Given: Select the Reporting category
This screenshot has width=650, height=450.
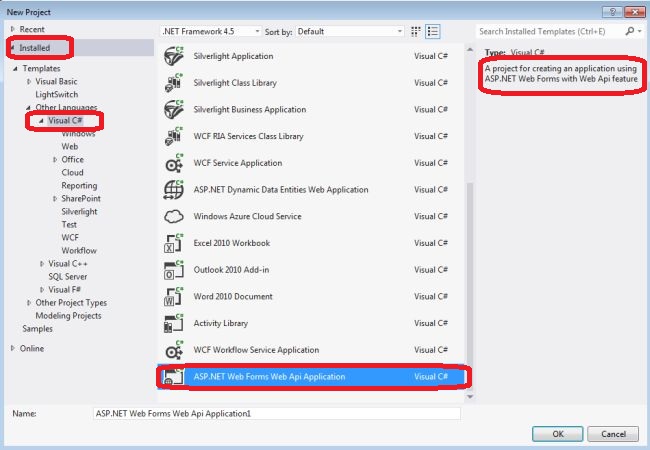Looking at the screenshot, I should tap(79, 186).
